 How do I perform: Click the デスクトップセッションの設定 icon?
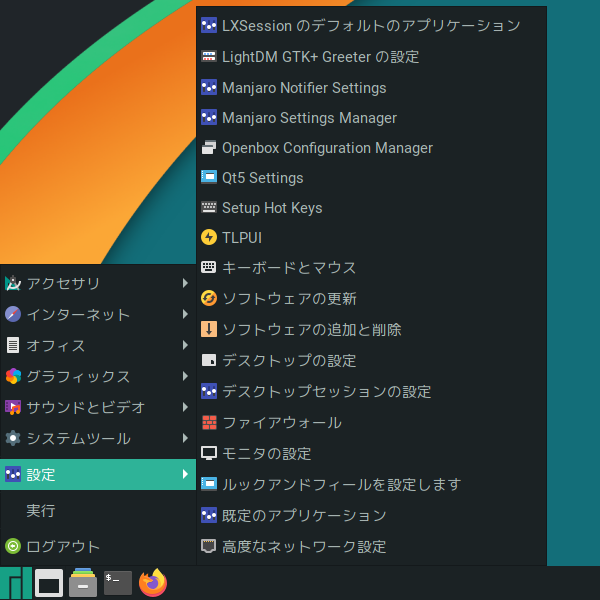pyautogui.click(x=209, y=391)
